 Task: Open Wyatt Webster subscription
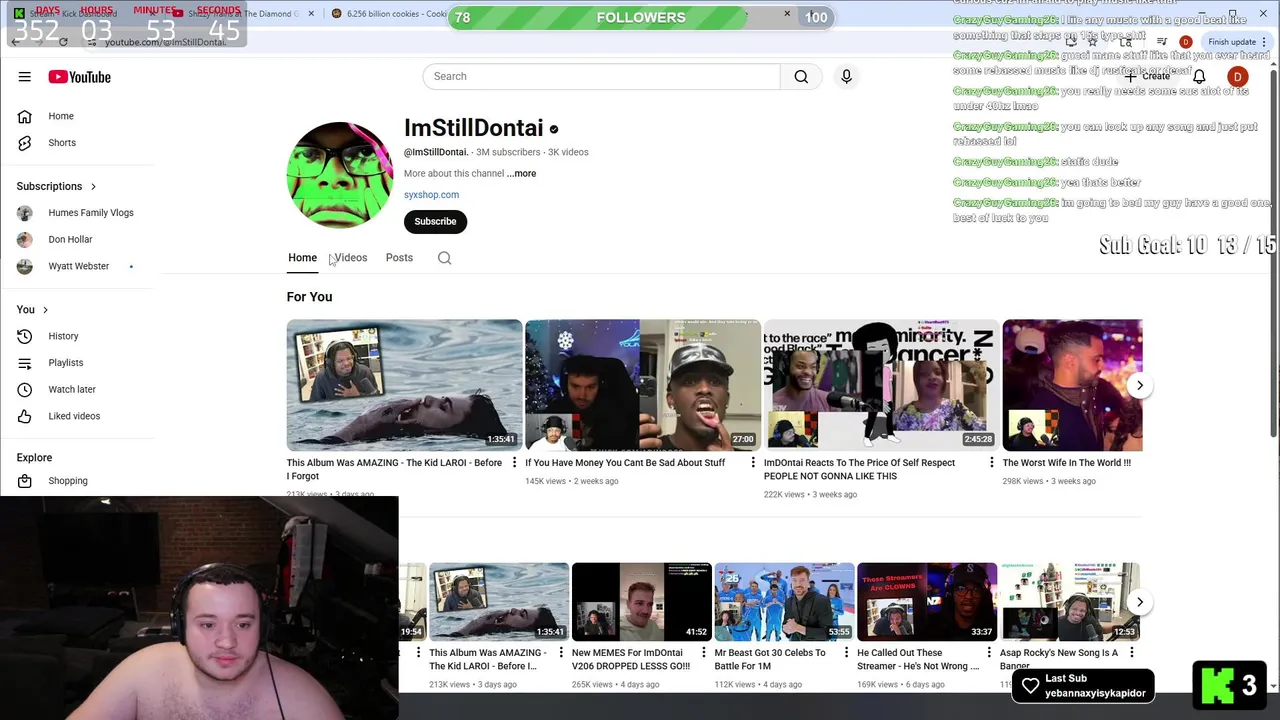click(78, 267)
